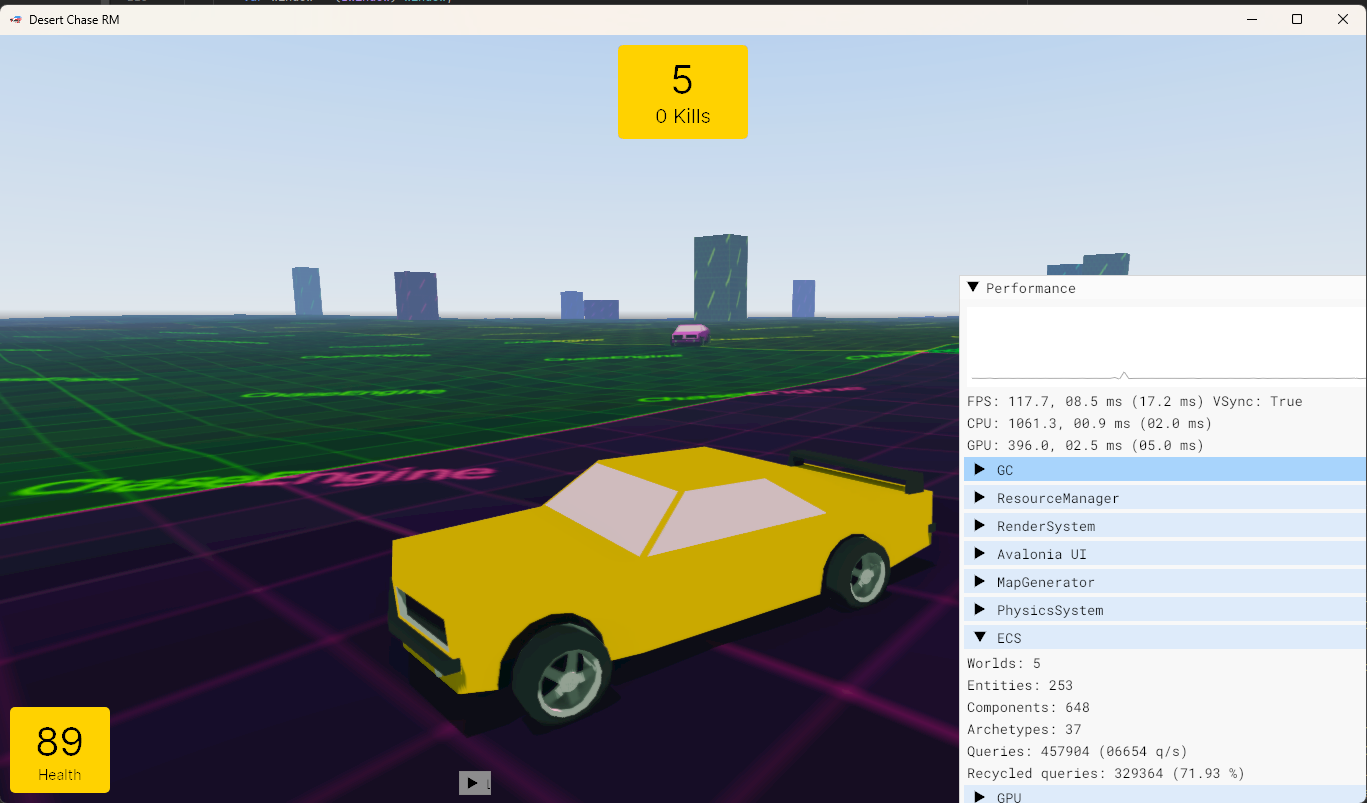Click the pink enemy car in the distance
Screen dimensions: 1367x803
coord(689,336)
